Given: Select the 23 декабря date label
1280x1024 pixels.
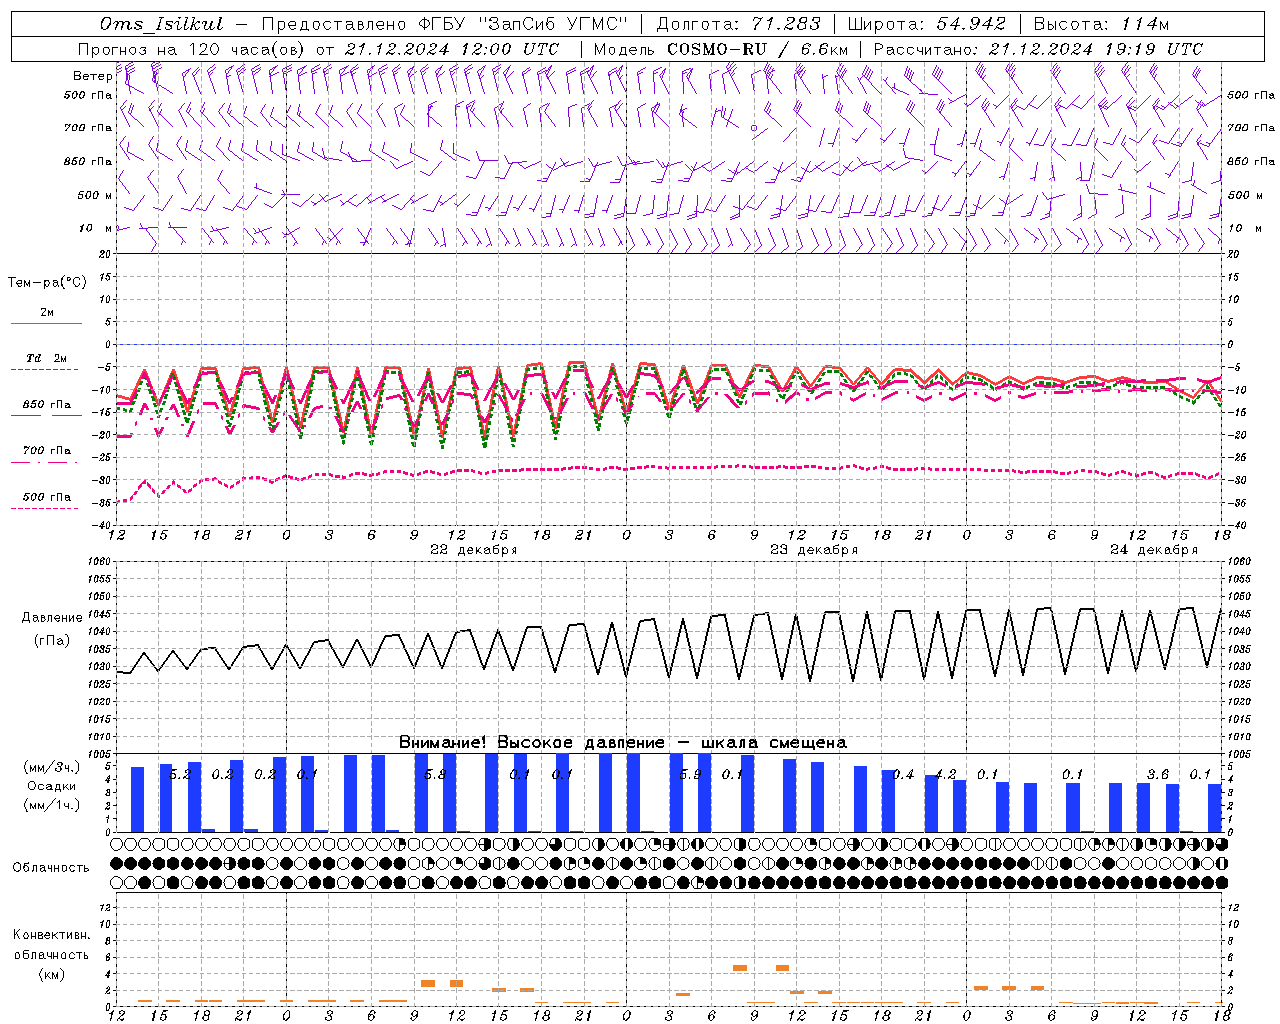Looking at the screenshot, I should pyautogui.click(x=813, y=550).
